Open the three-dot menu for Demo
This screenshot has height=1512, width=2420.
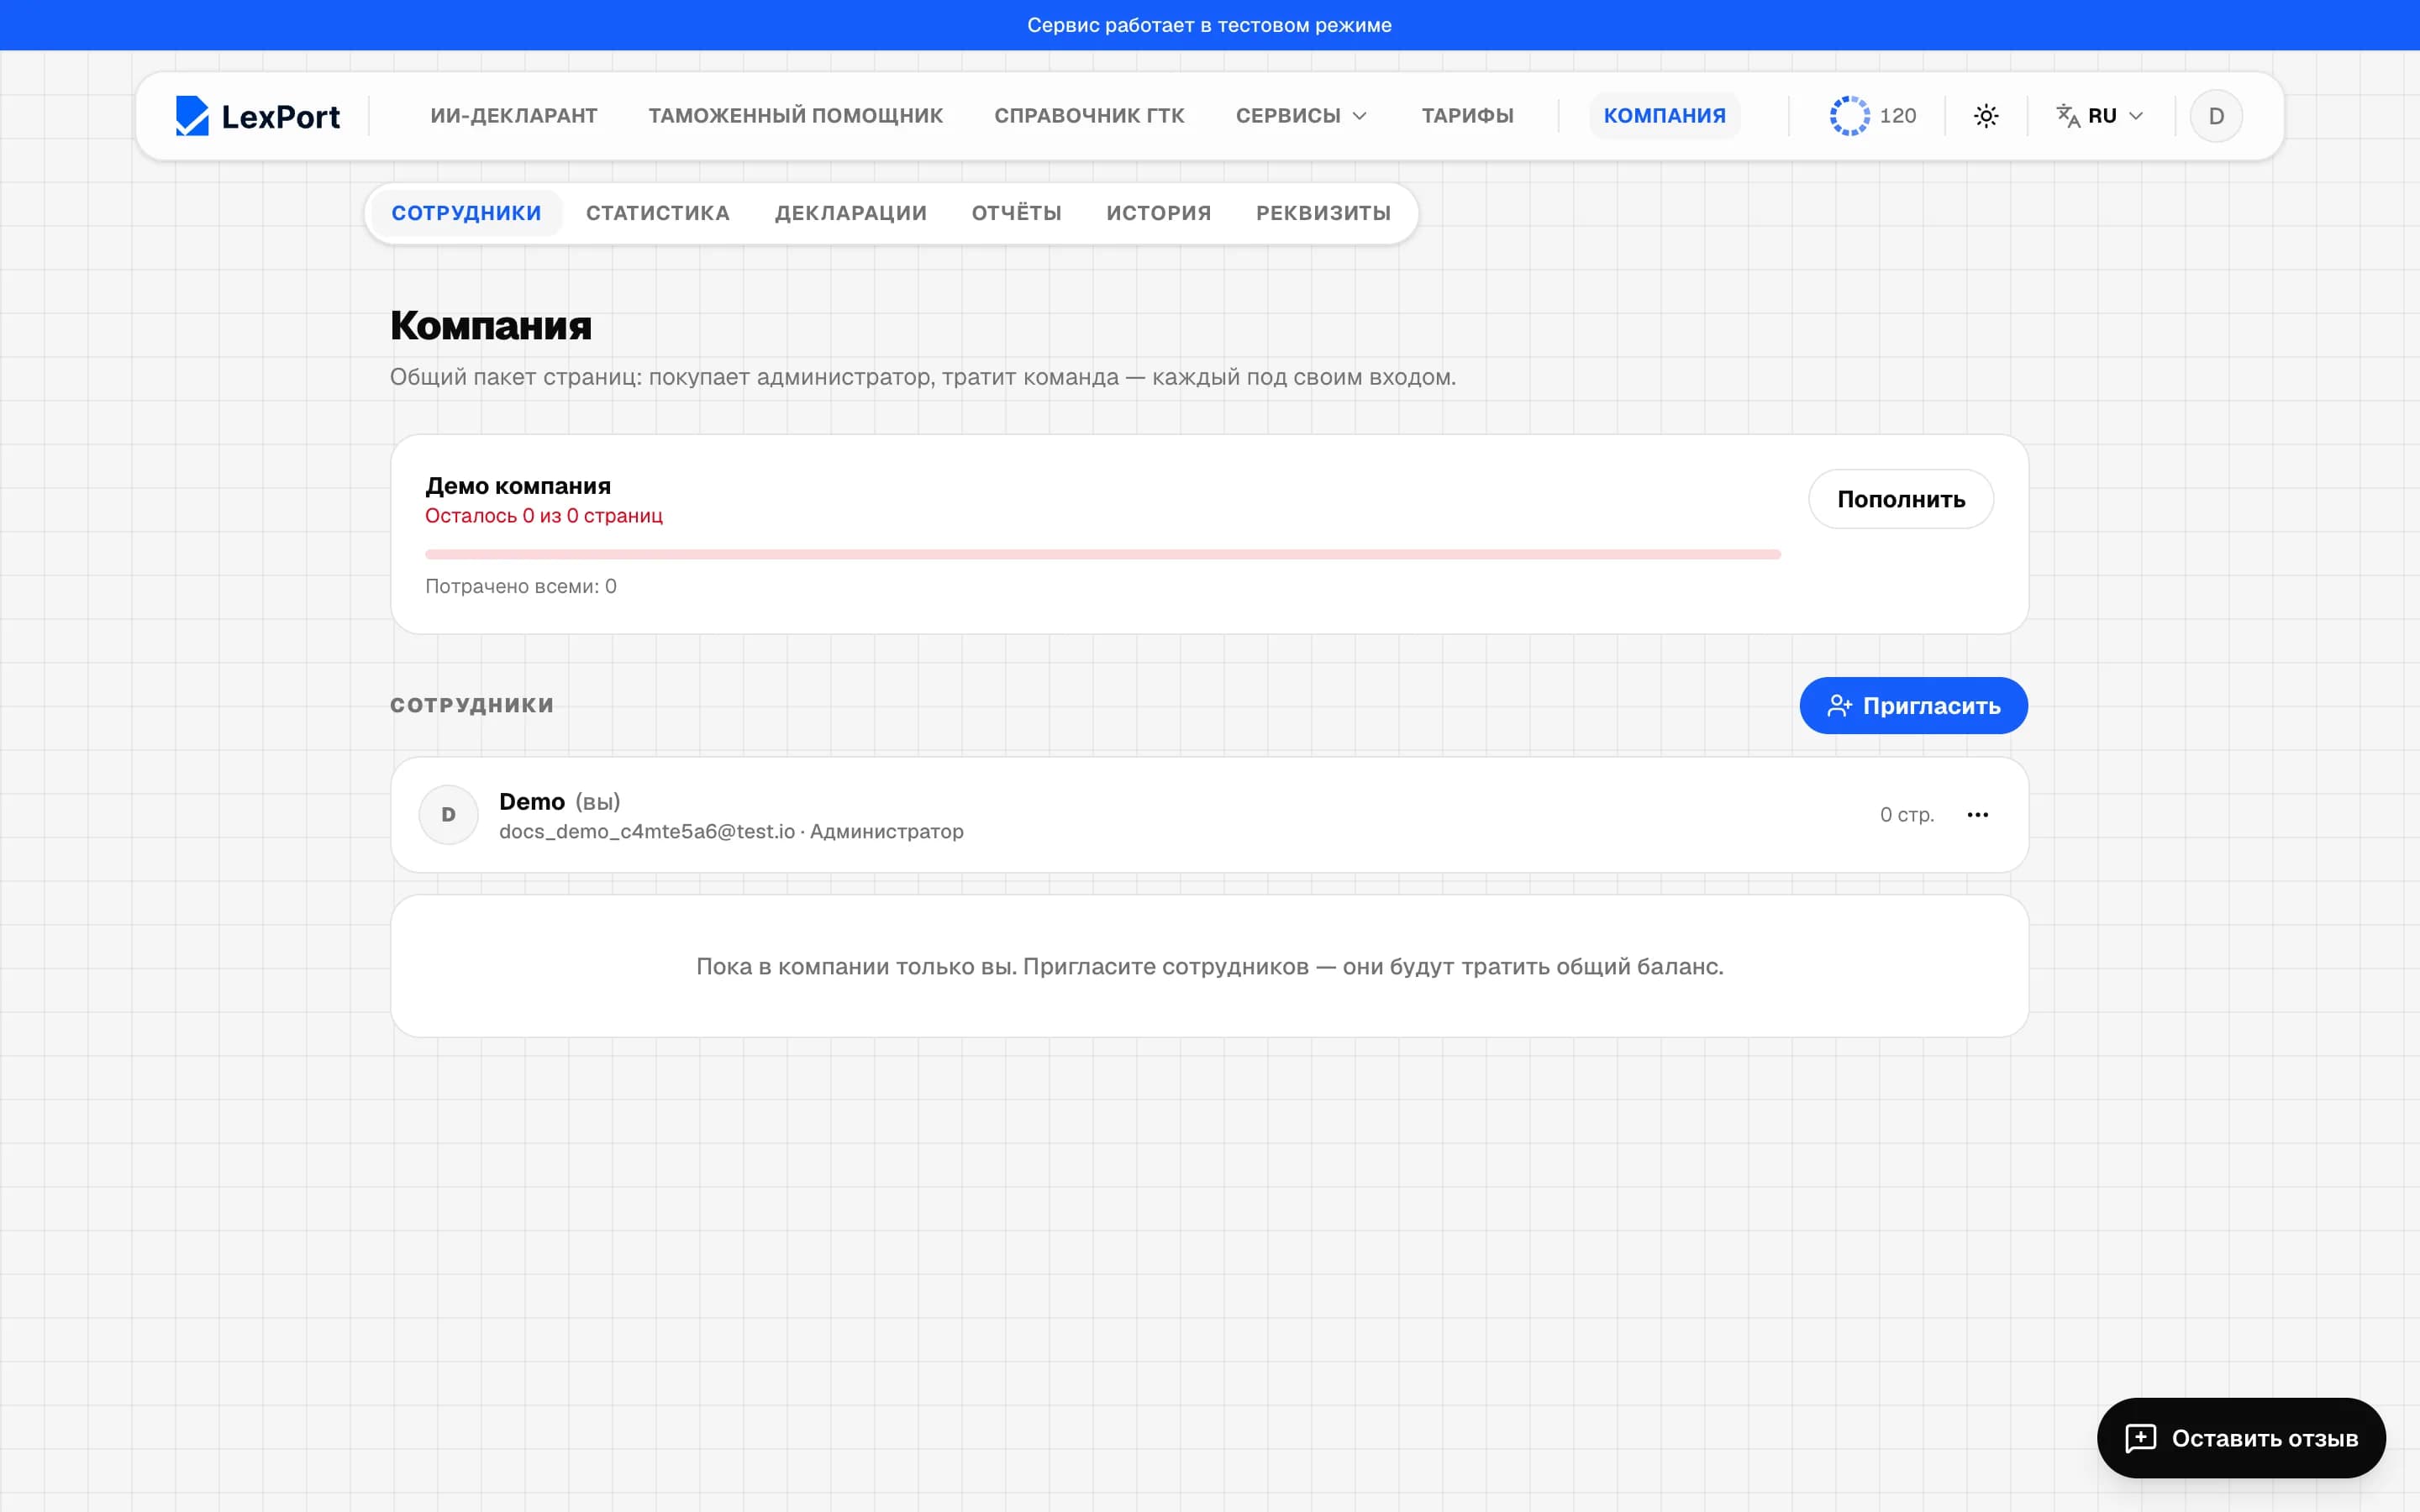(x=1977, y=815)
